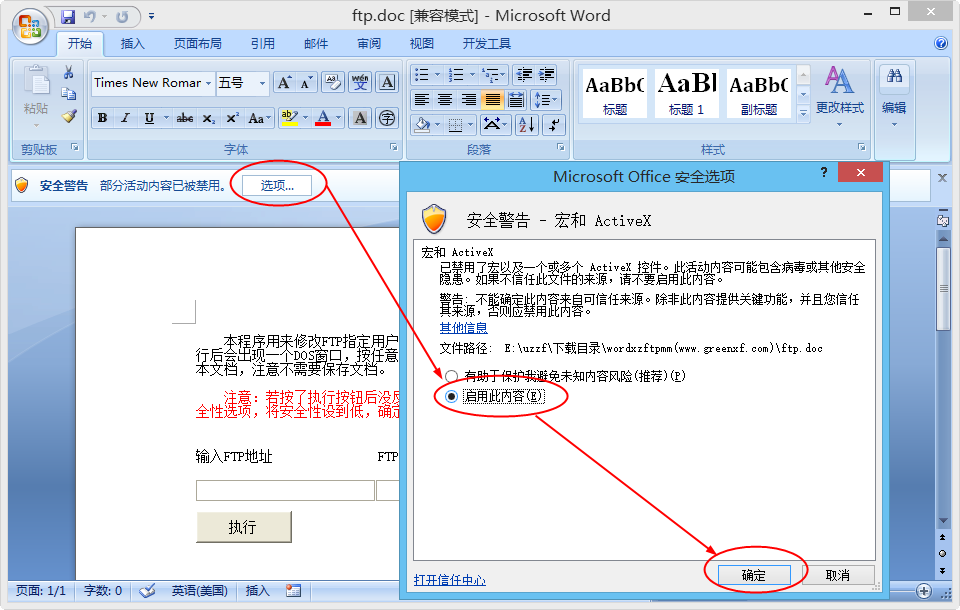Expand the 五号 font size dropdown
Image resolution: width=960 pixels, height=610 pixels.
pyautogui.click(x=262, y=83)
